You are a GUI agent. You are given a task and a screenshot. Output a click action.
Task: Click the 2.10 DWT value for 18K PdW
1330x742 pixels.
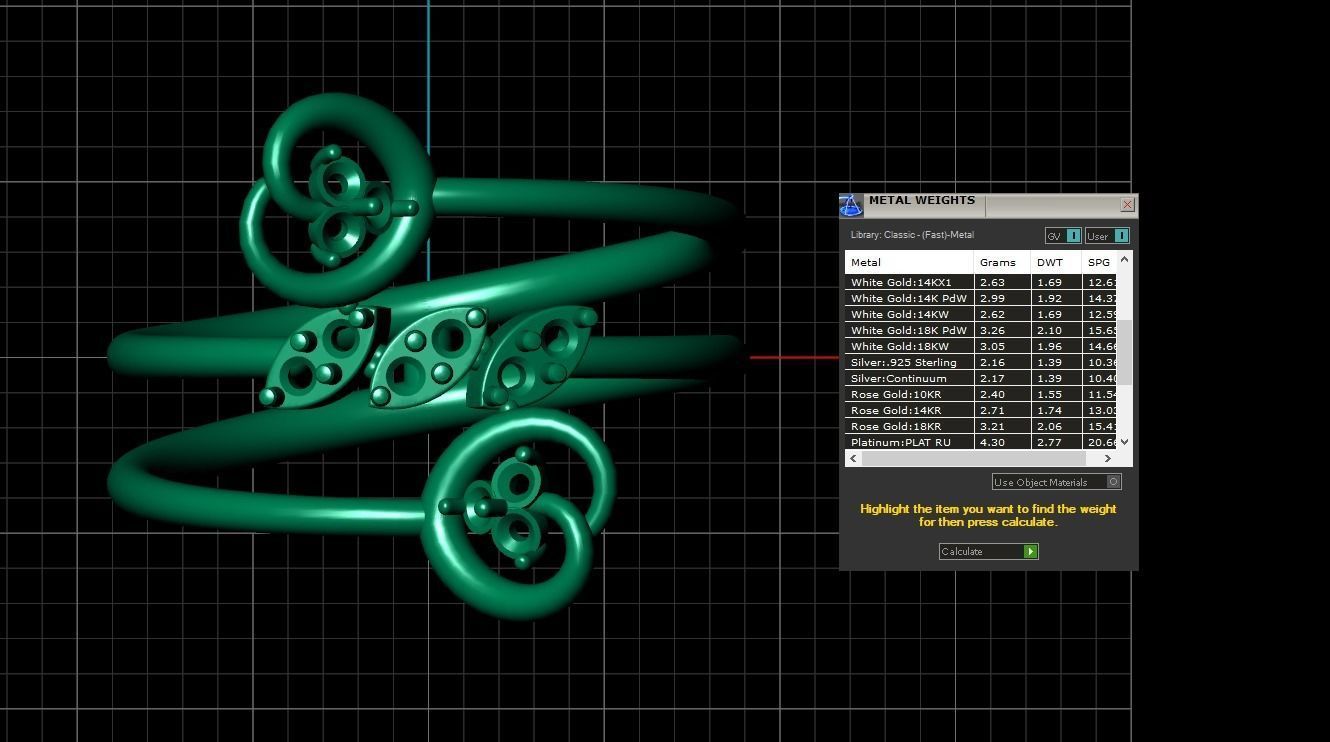pos(1049,330)
